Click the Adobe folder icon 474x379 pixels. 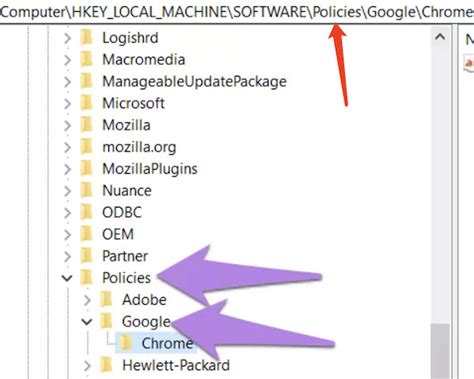coord(107,299)
